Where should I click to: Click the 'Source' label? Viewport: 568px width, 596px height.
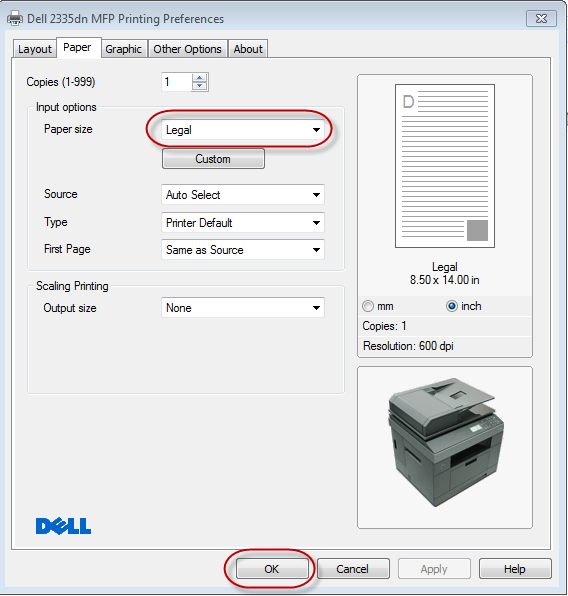[x=61, y=194]
